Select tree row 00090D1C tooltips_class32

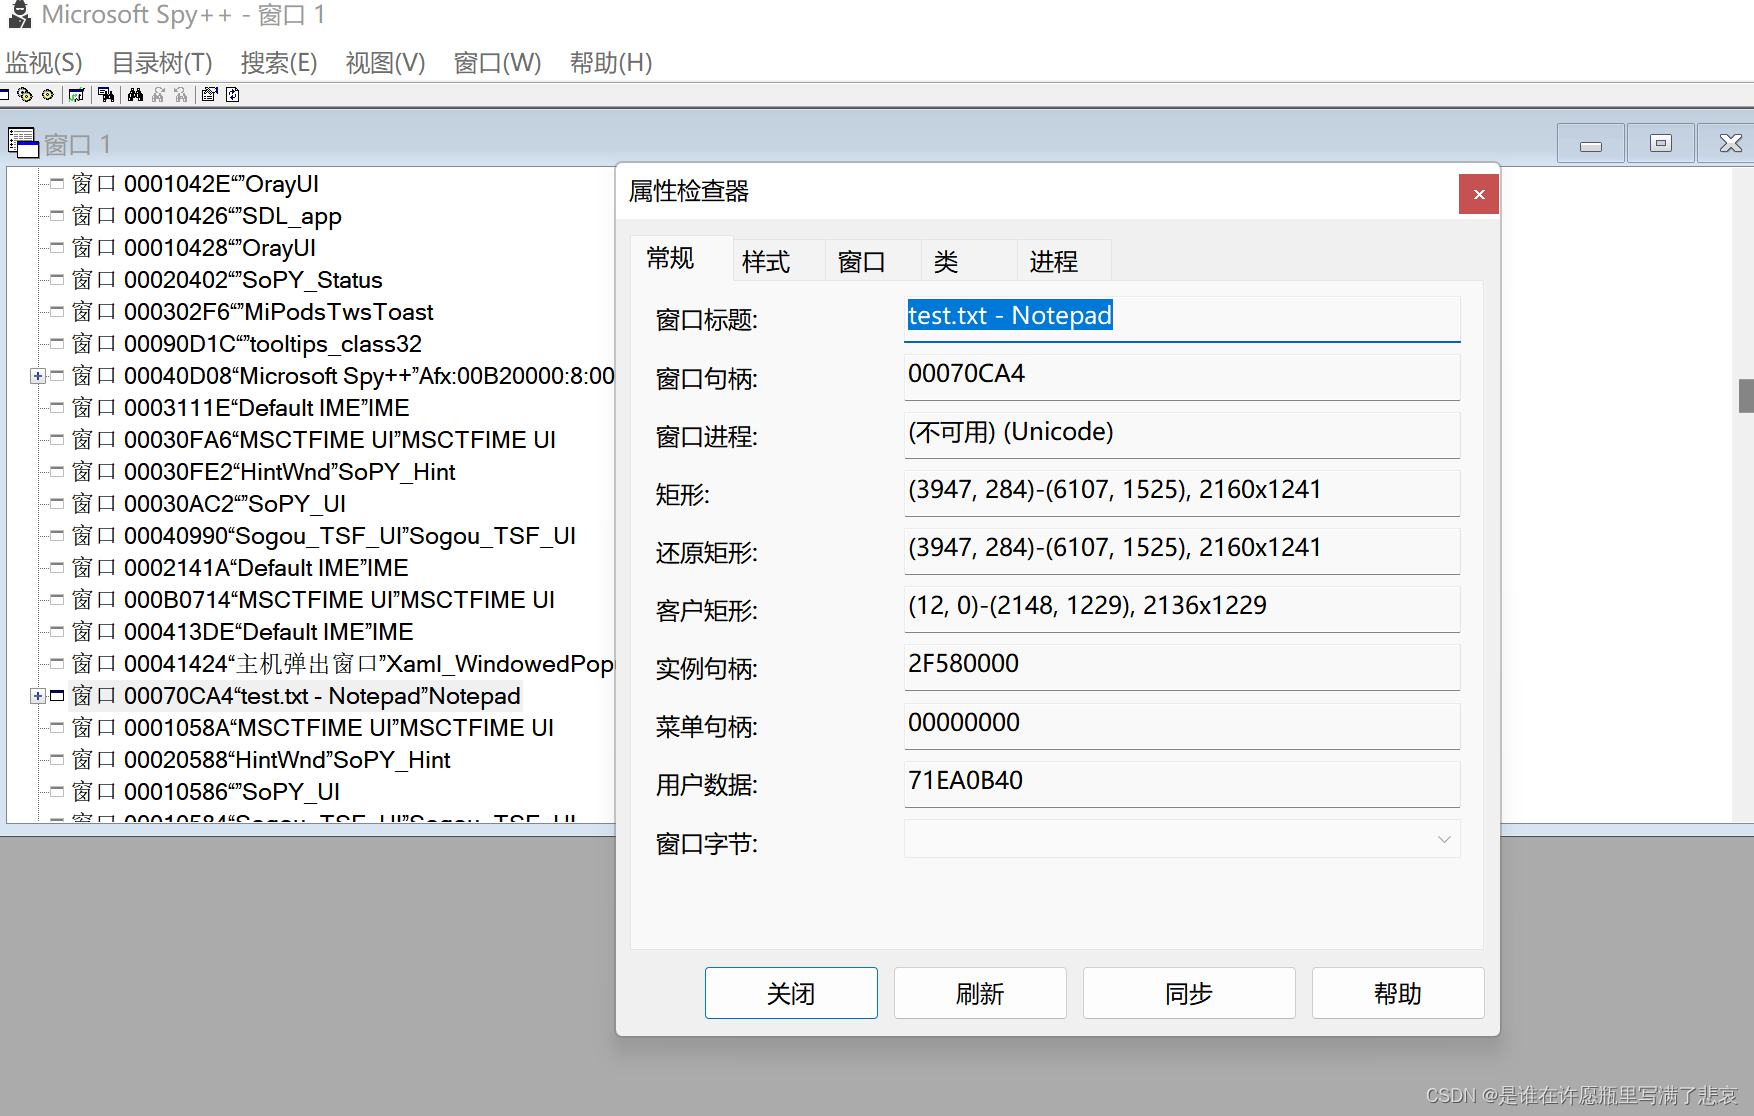247,344
